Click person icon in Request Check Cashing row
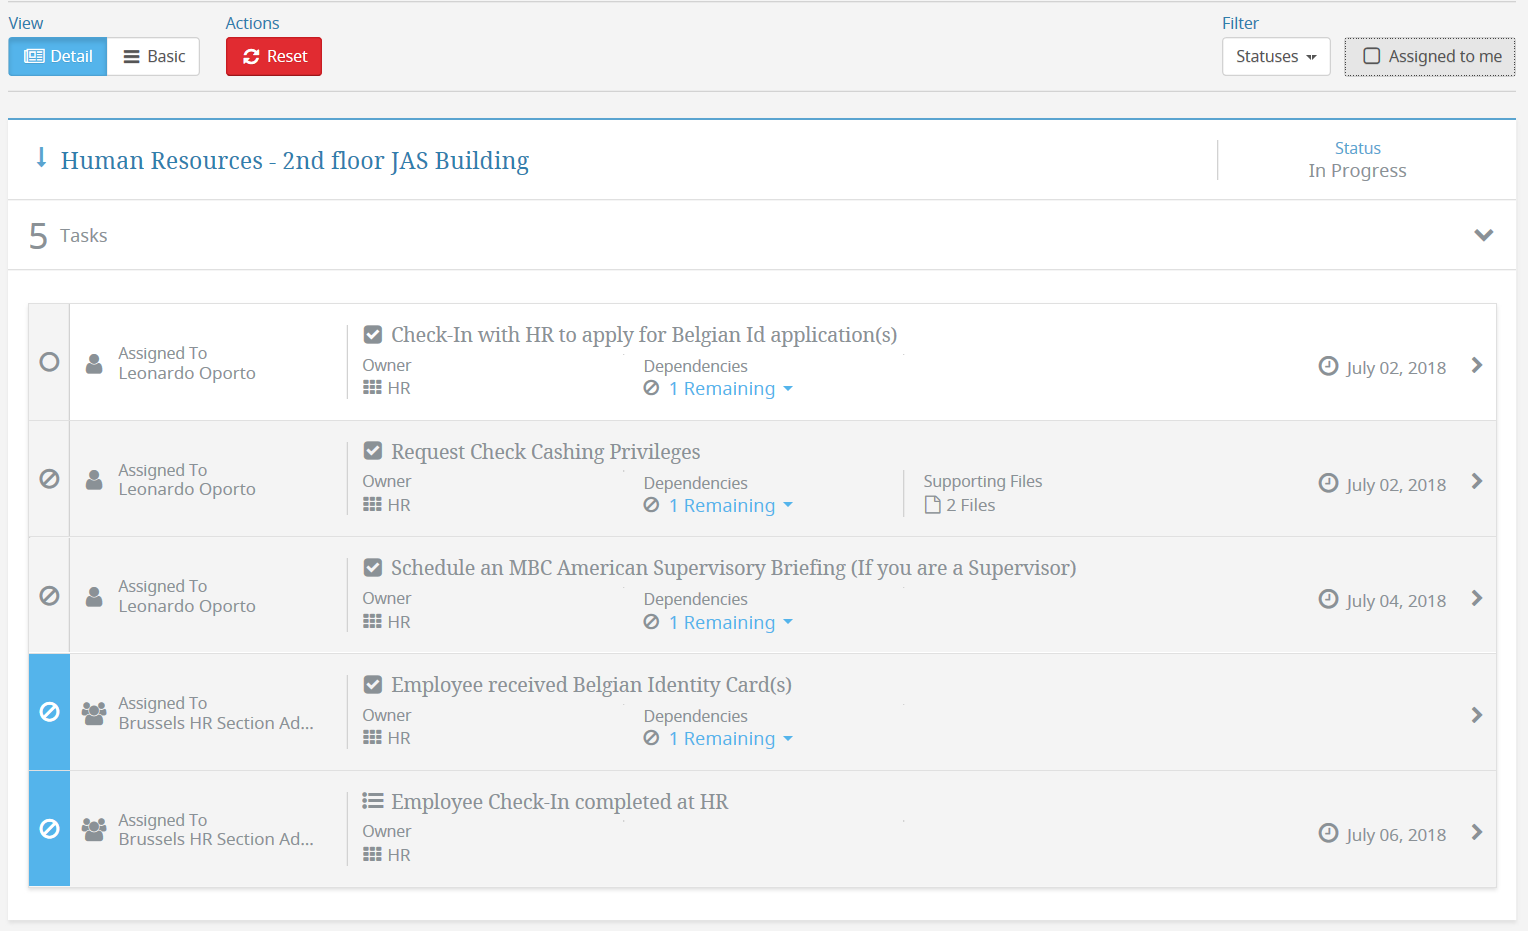The height and width of the screenshot is (931, 1528). point(94,480)
